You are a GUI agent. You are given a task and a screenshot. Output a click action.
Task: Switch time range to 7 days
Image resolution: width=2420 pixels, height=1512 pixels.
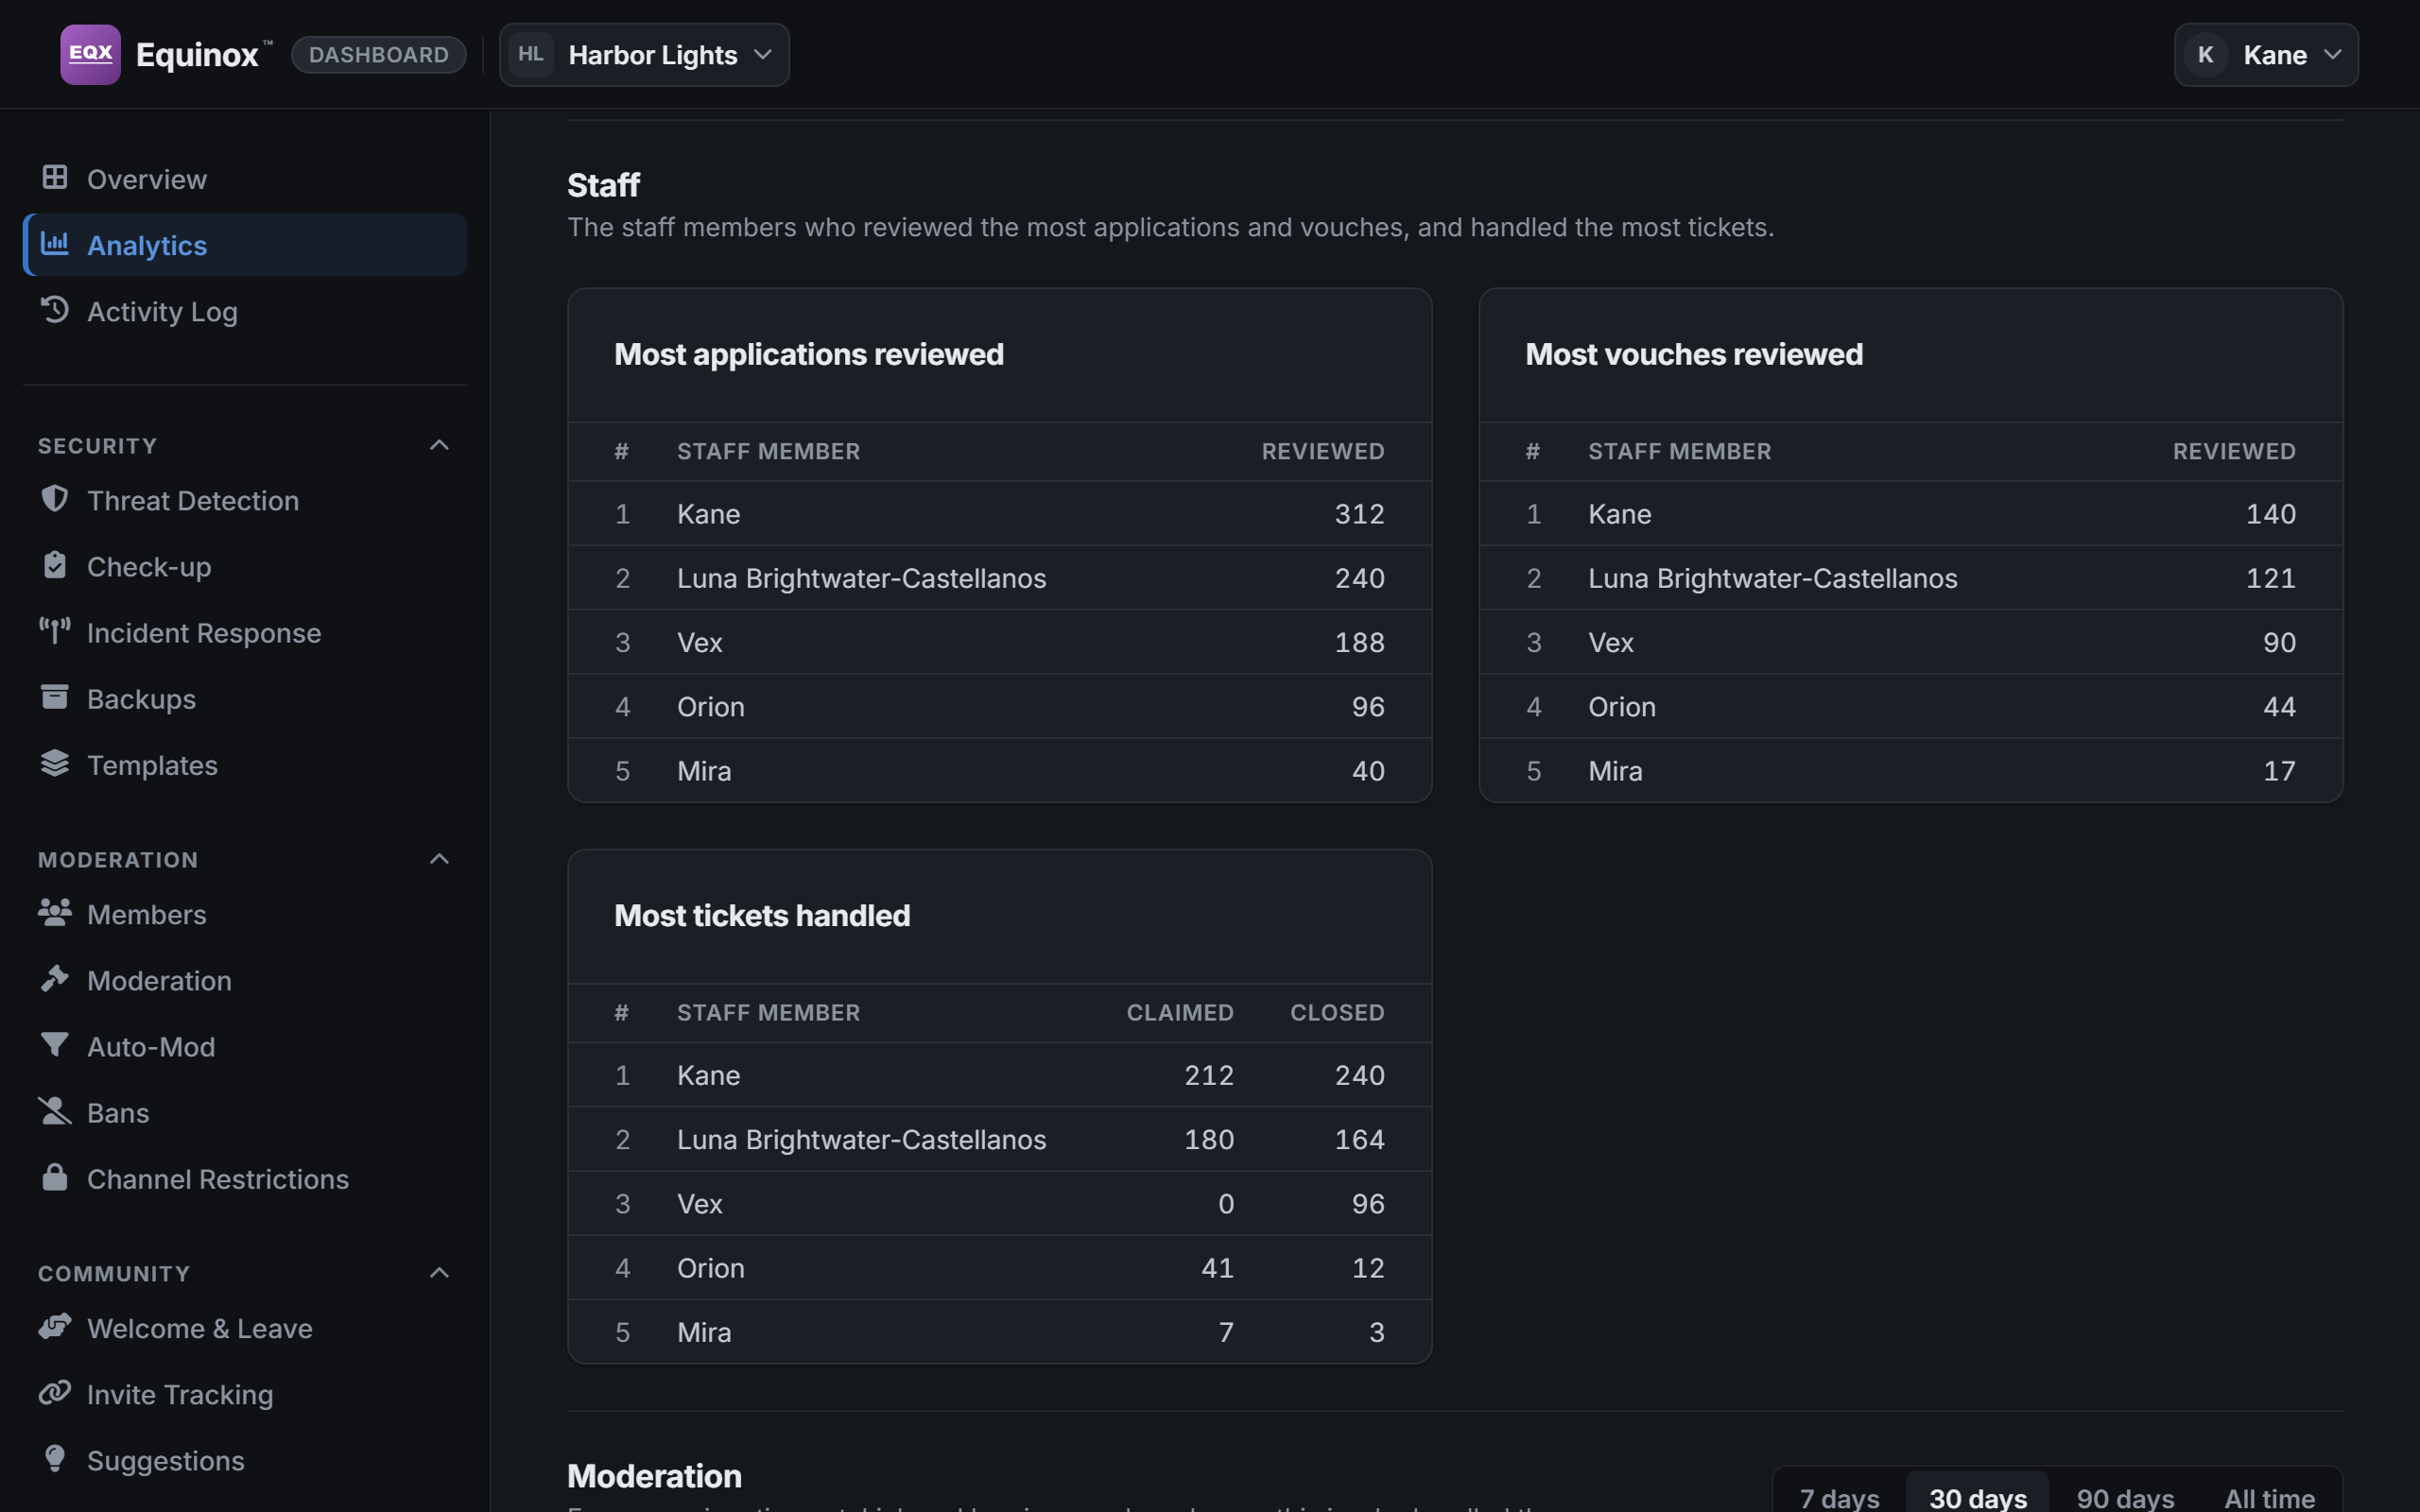[1839, 1498]
